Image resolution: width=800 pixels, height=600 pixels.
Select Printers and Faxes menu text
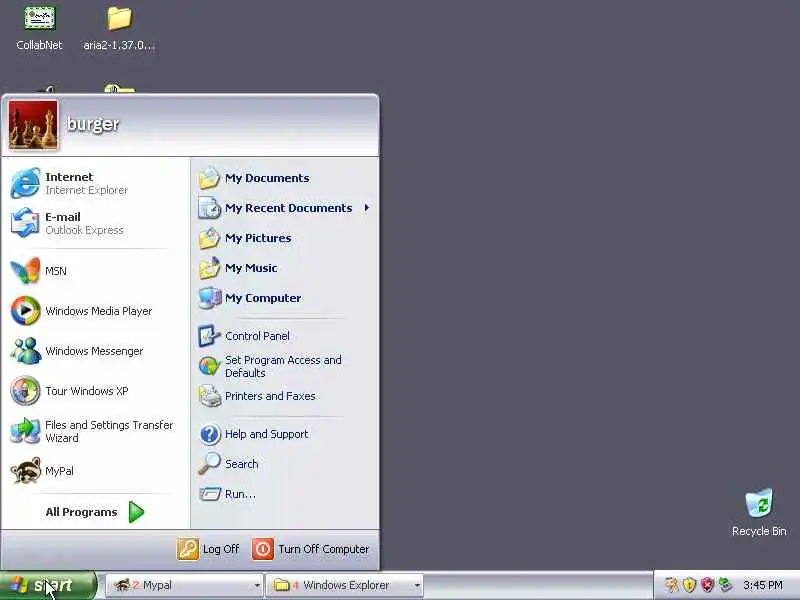[270, 396]
